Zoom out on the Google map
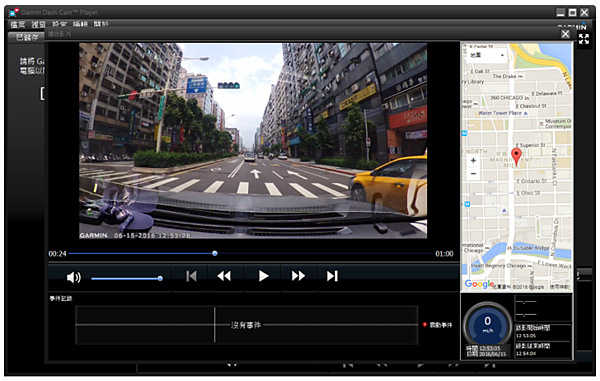Image resolution: width=600 pixels, height=381 pixels. [x=473, y=174]
